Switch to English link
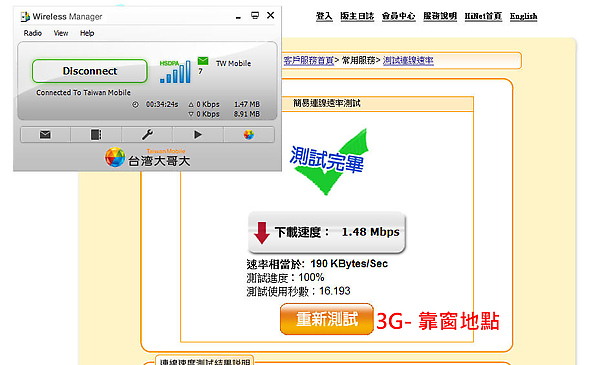The height and width of the screenshot is (365, 600). coord(523,16)
